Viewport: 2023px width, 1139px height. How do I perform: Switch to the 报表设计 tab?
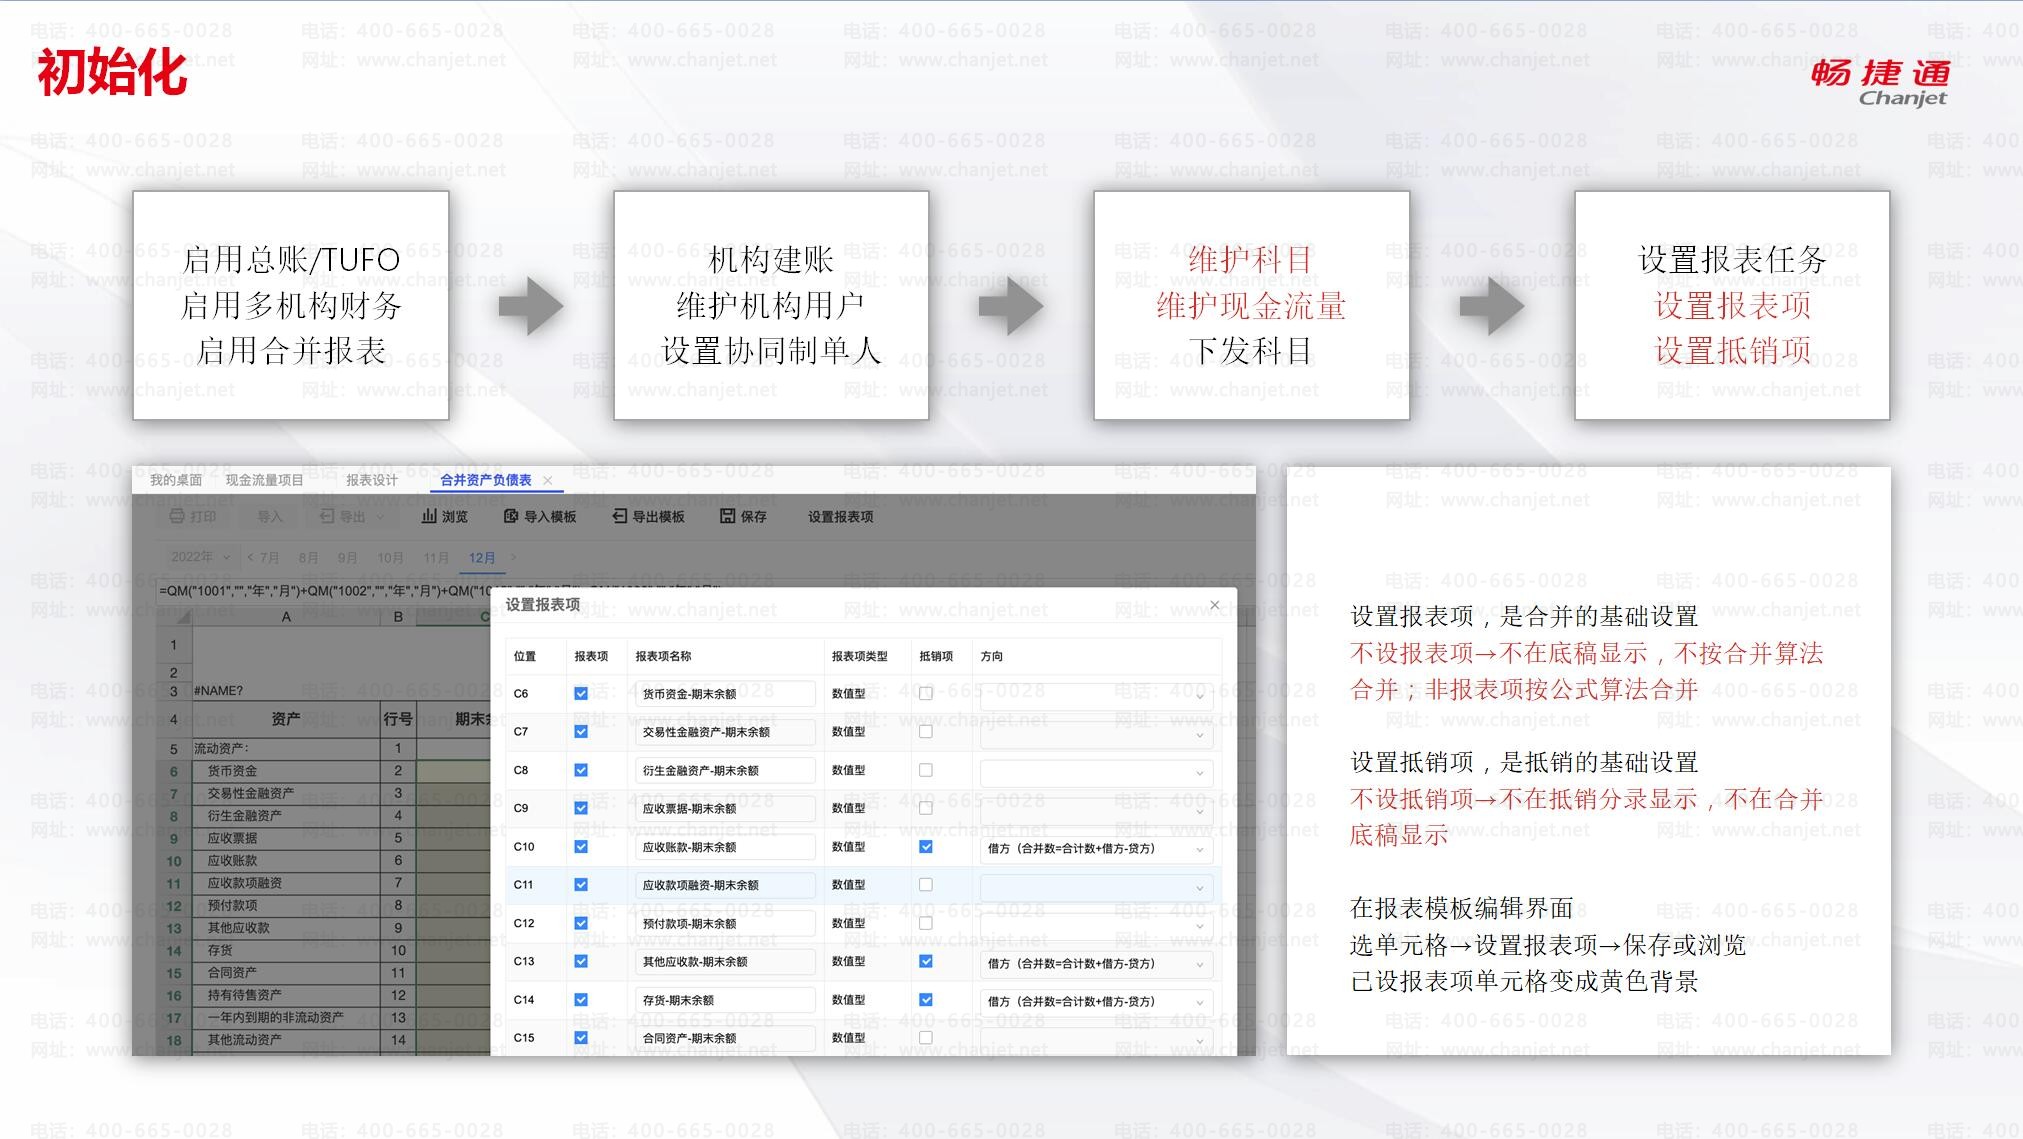[372, 480]
